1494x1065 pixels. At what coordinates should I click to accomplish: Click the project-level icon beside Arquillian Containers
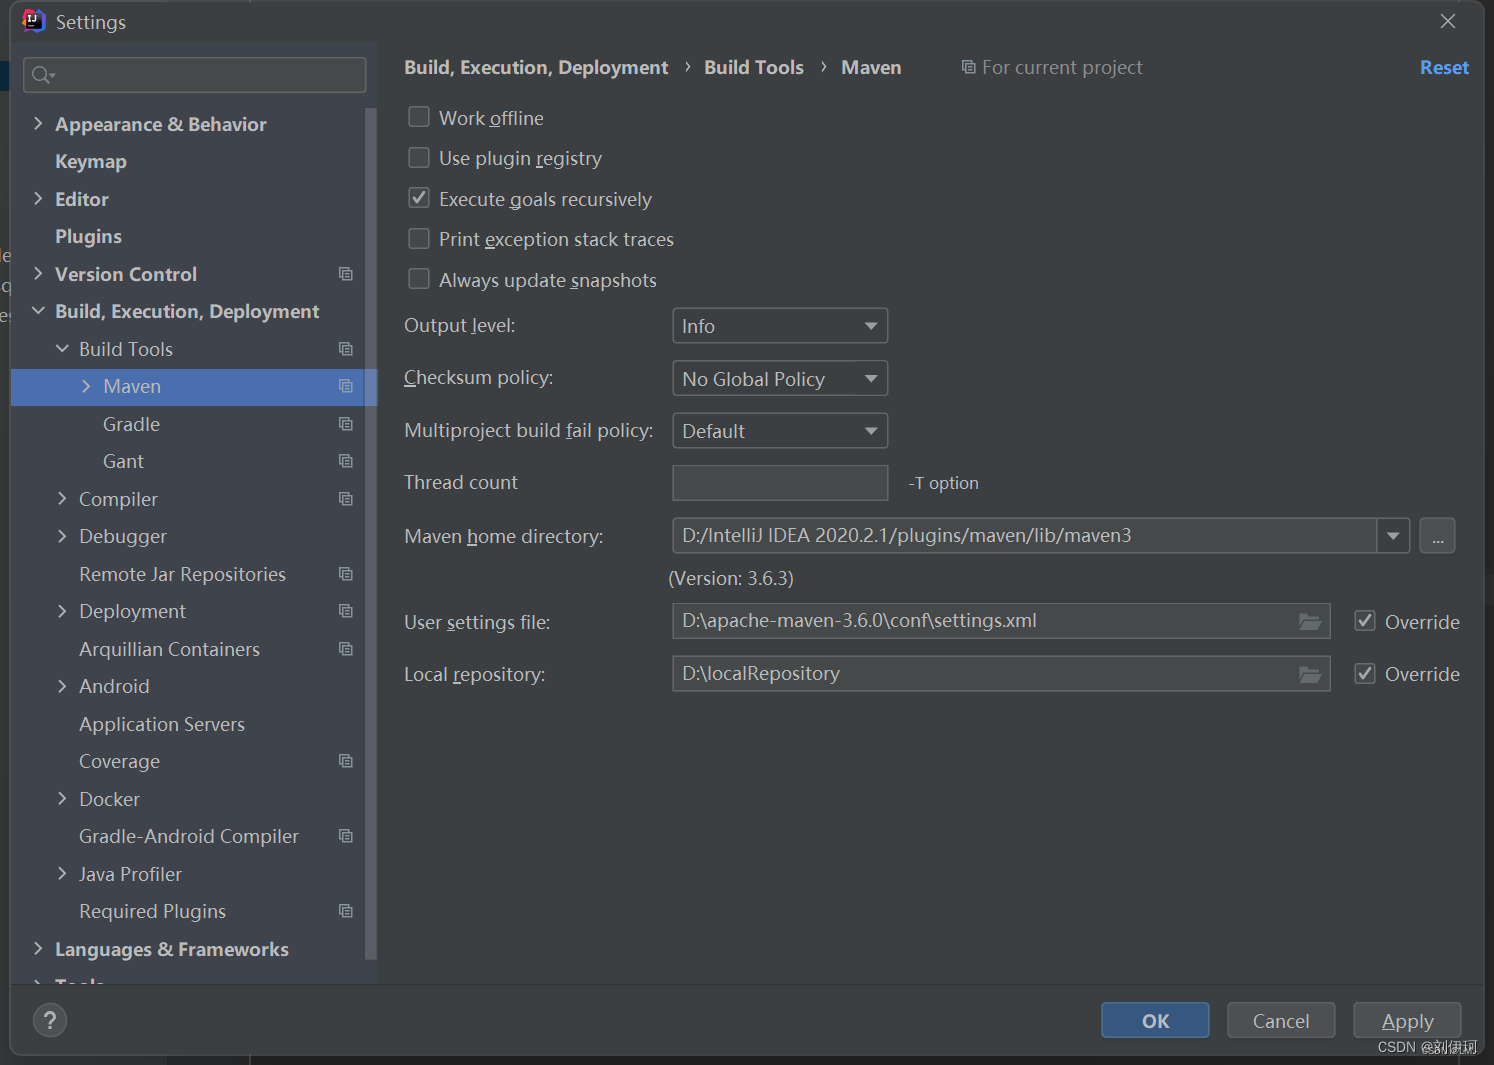pos(346,649)
